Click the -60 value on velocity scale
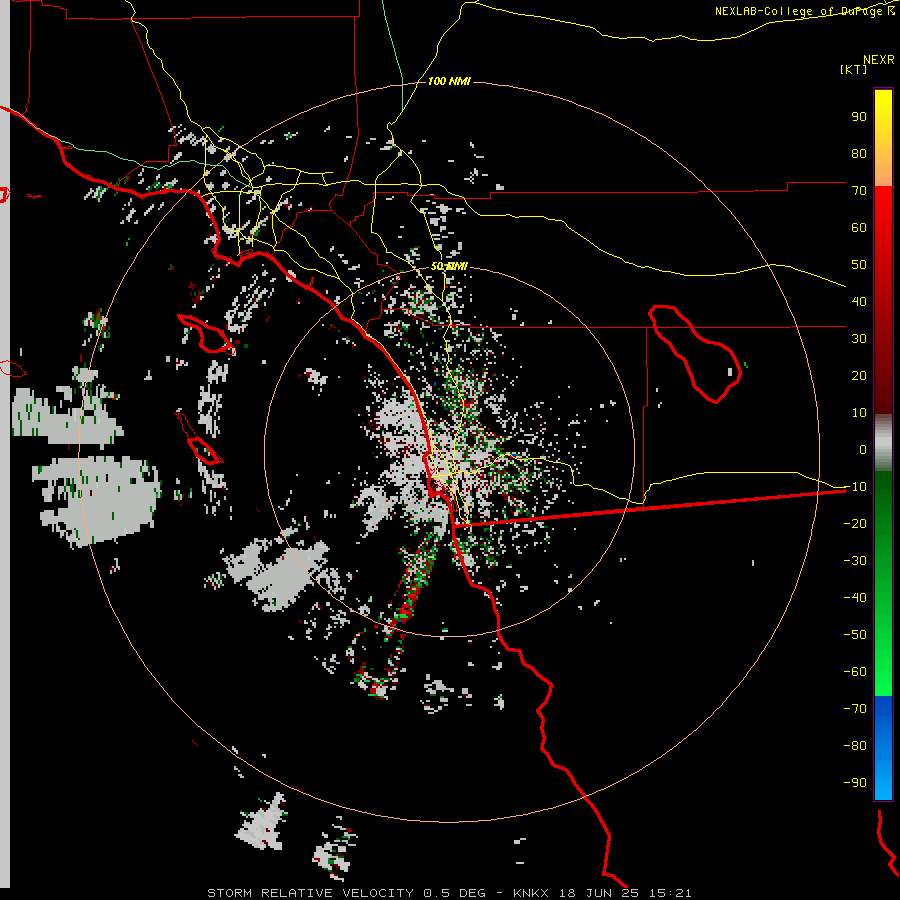 pos(855,672)
